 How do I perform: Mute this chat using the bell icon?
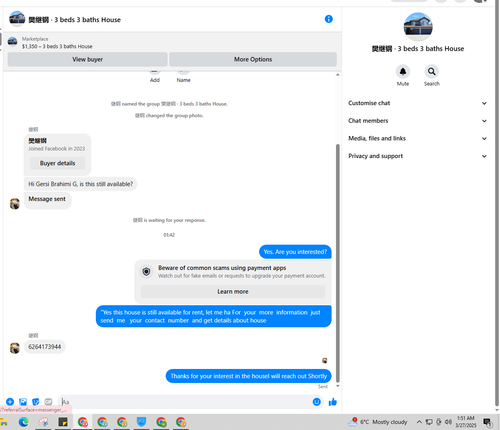[403, 71]
